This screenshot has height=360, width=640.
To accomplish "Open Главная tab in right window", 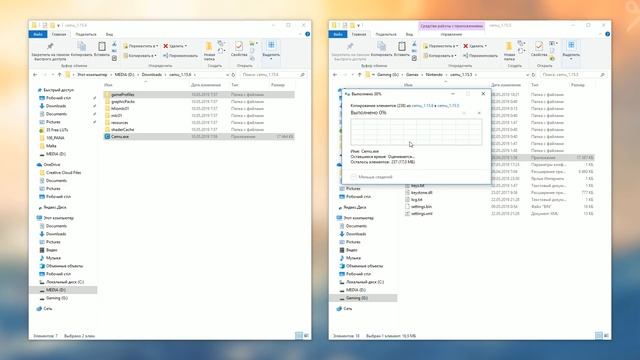I will (x=359, y=34).
